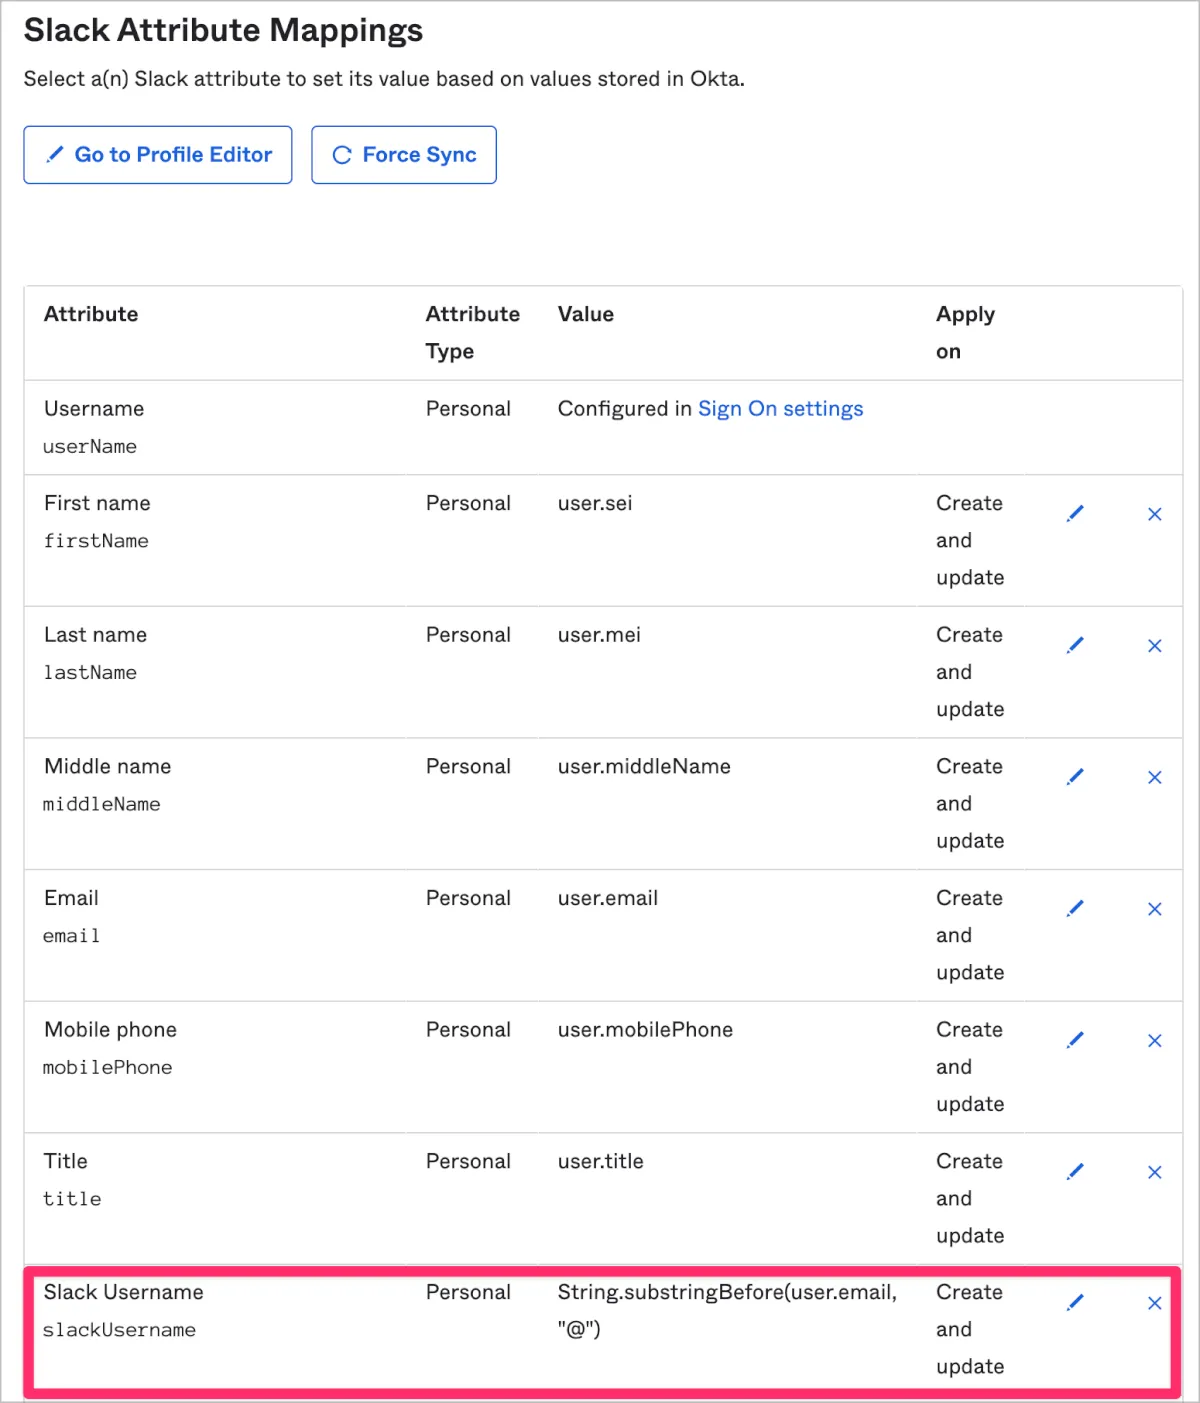Remove the Last name attribute mapping
The width and height of the screenshot is (1200, 1403).
(1154, 646)
